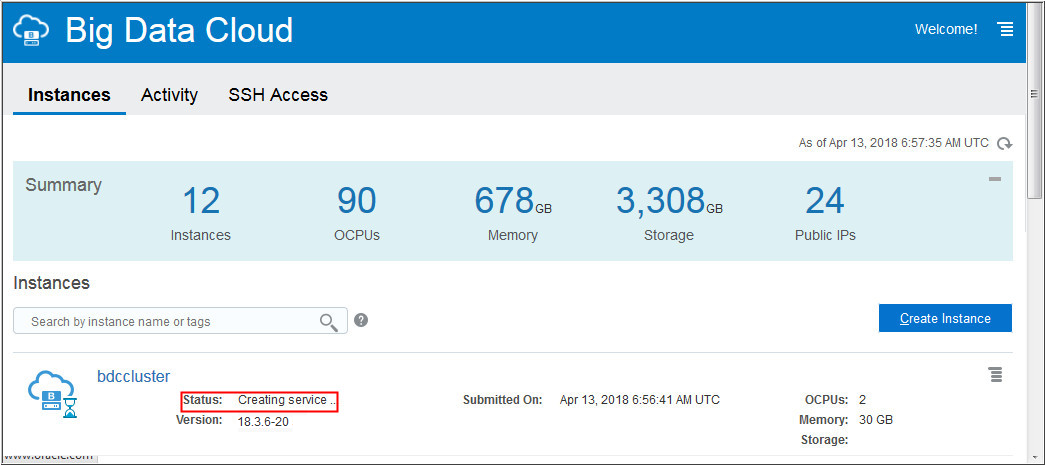This screenshot has width=1045, height=465.
Task: Open the help question mark icon
Action: (361, 320)
